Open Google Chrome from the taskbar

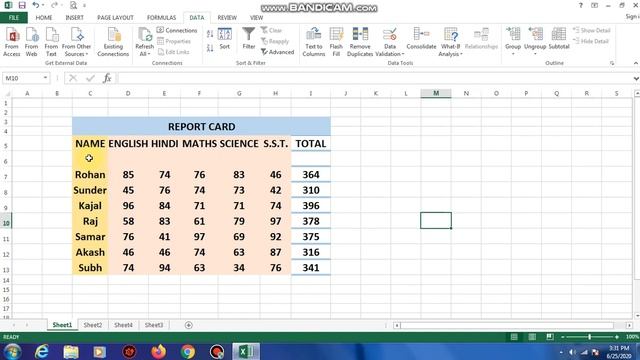coord(188,351)
